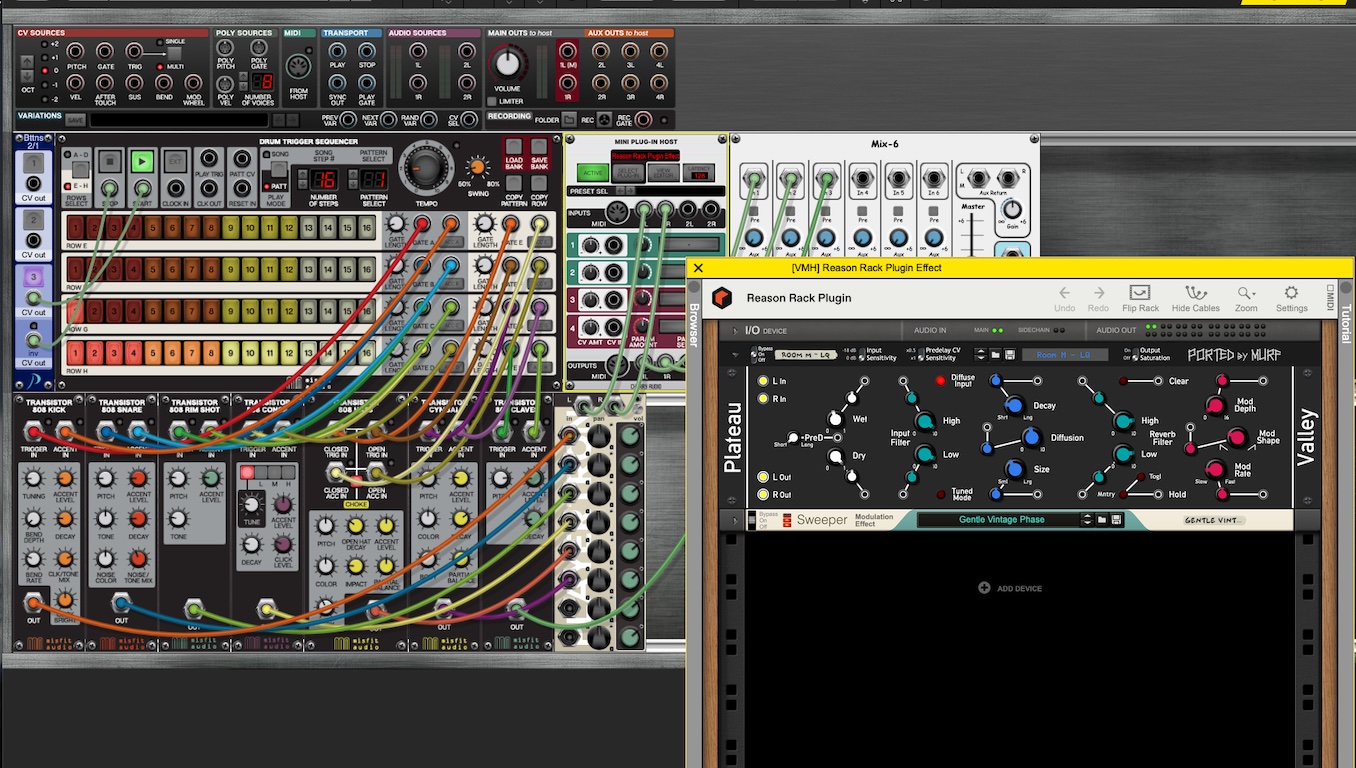
Task: Click the octave up arrow in CV Sources
Action: pos(27,62)
